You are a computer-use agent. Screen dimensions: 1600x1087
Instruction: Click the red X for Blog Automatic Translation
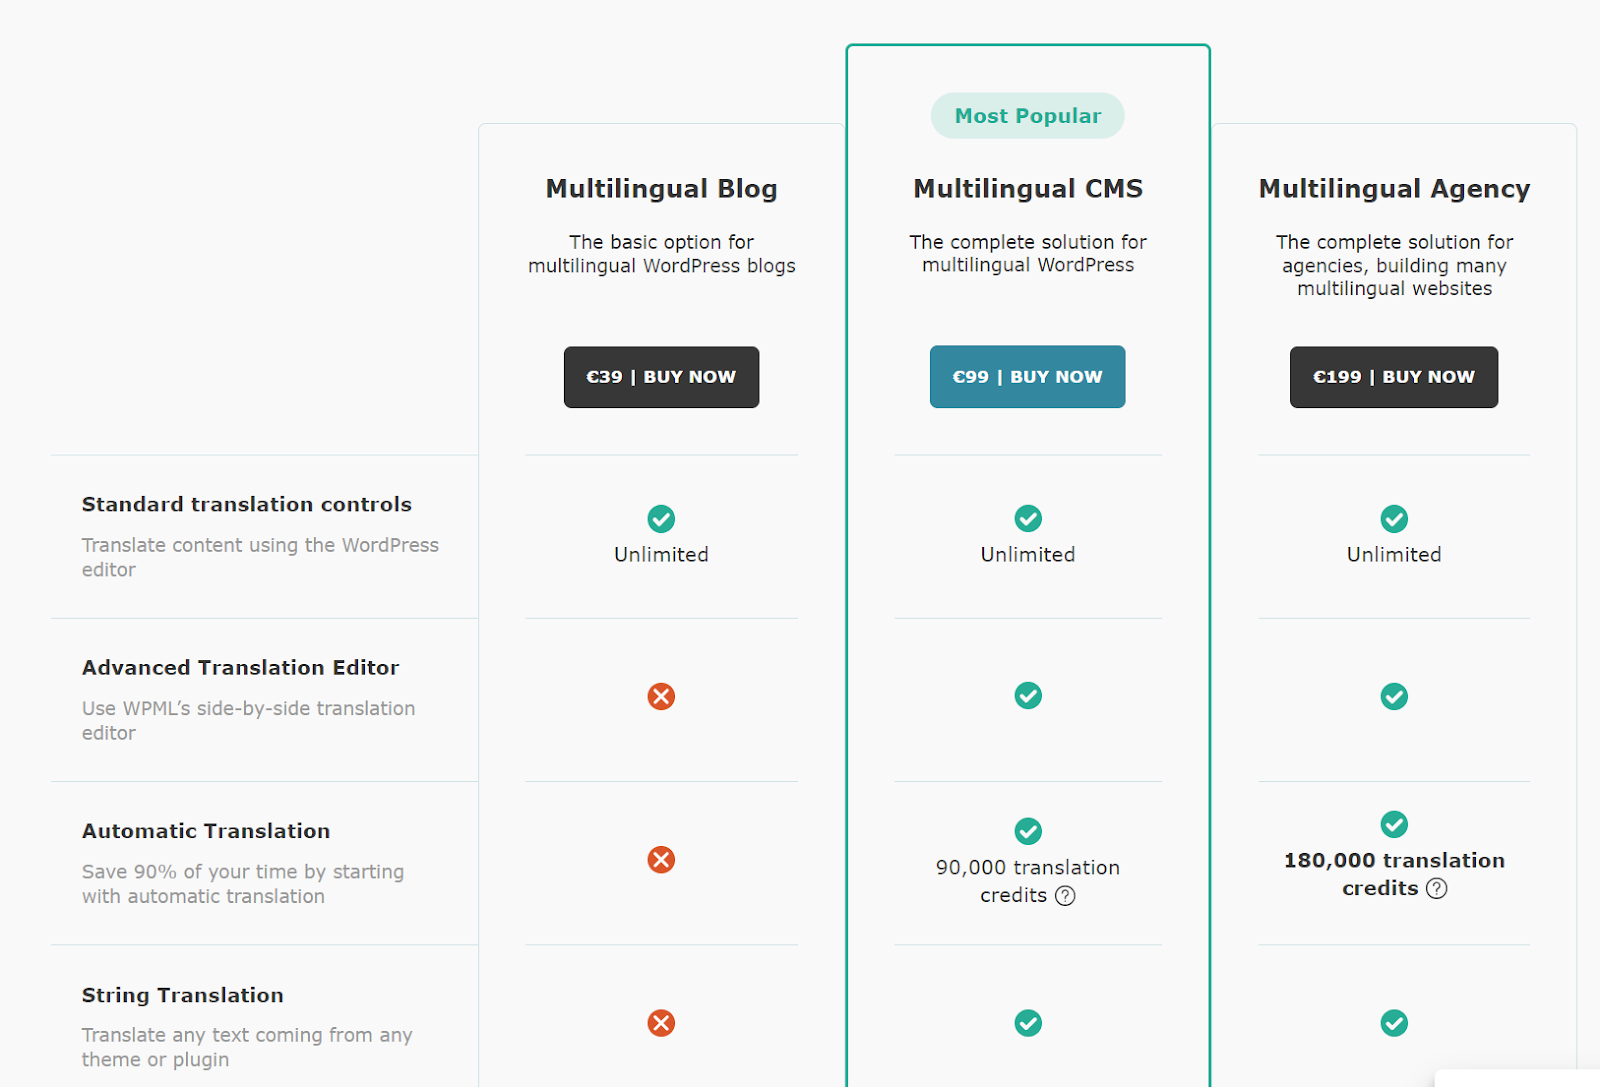(x=661, y=859)
